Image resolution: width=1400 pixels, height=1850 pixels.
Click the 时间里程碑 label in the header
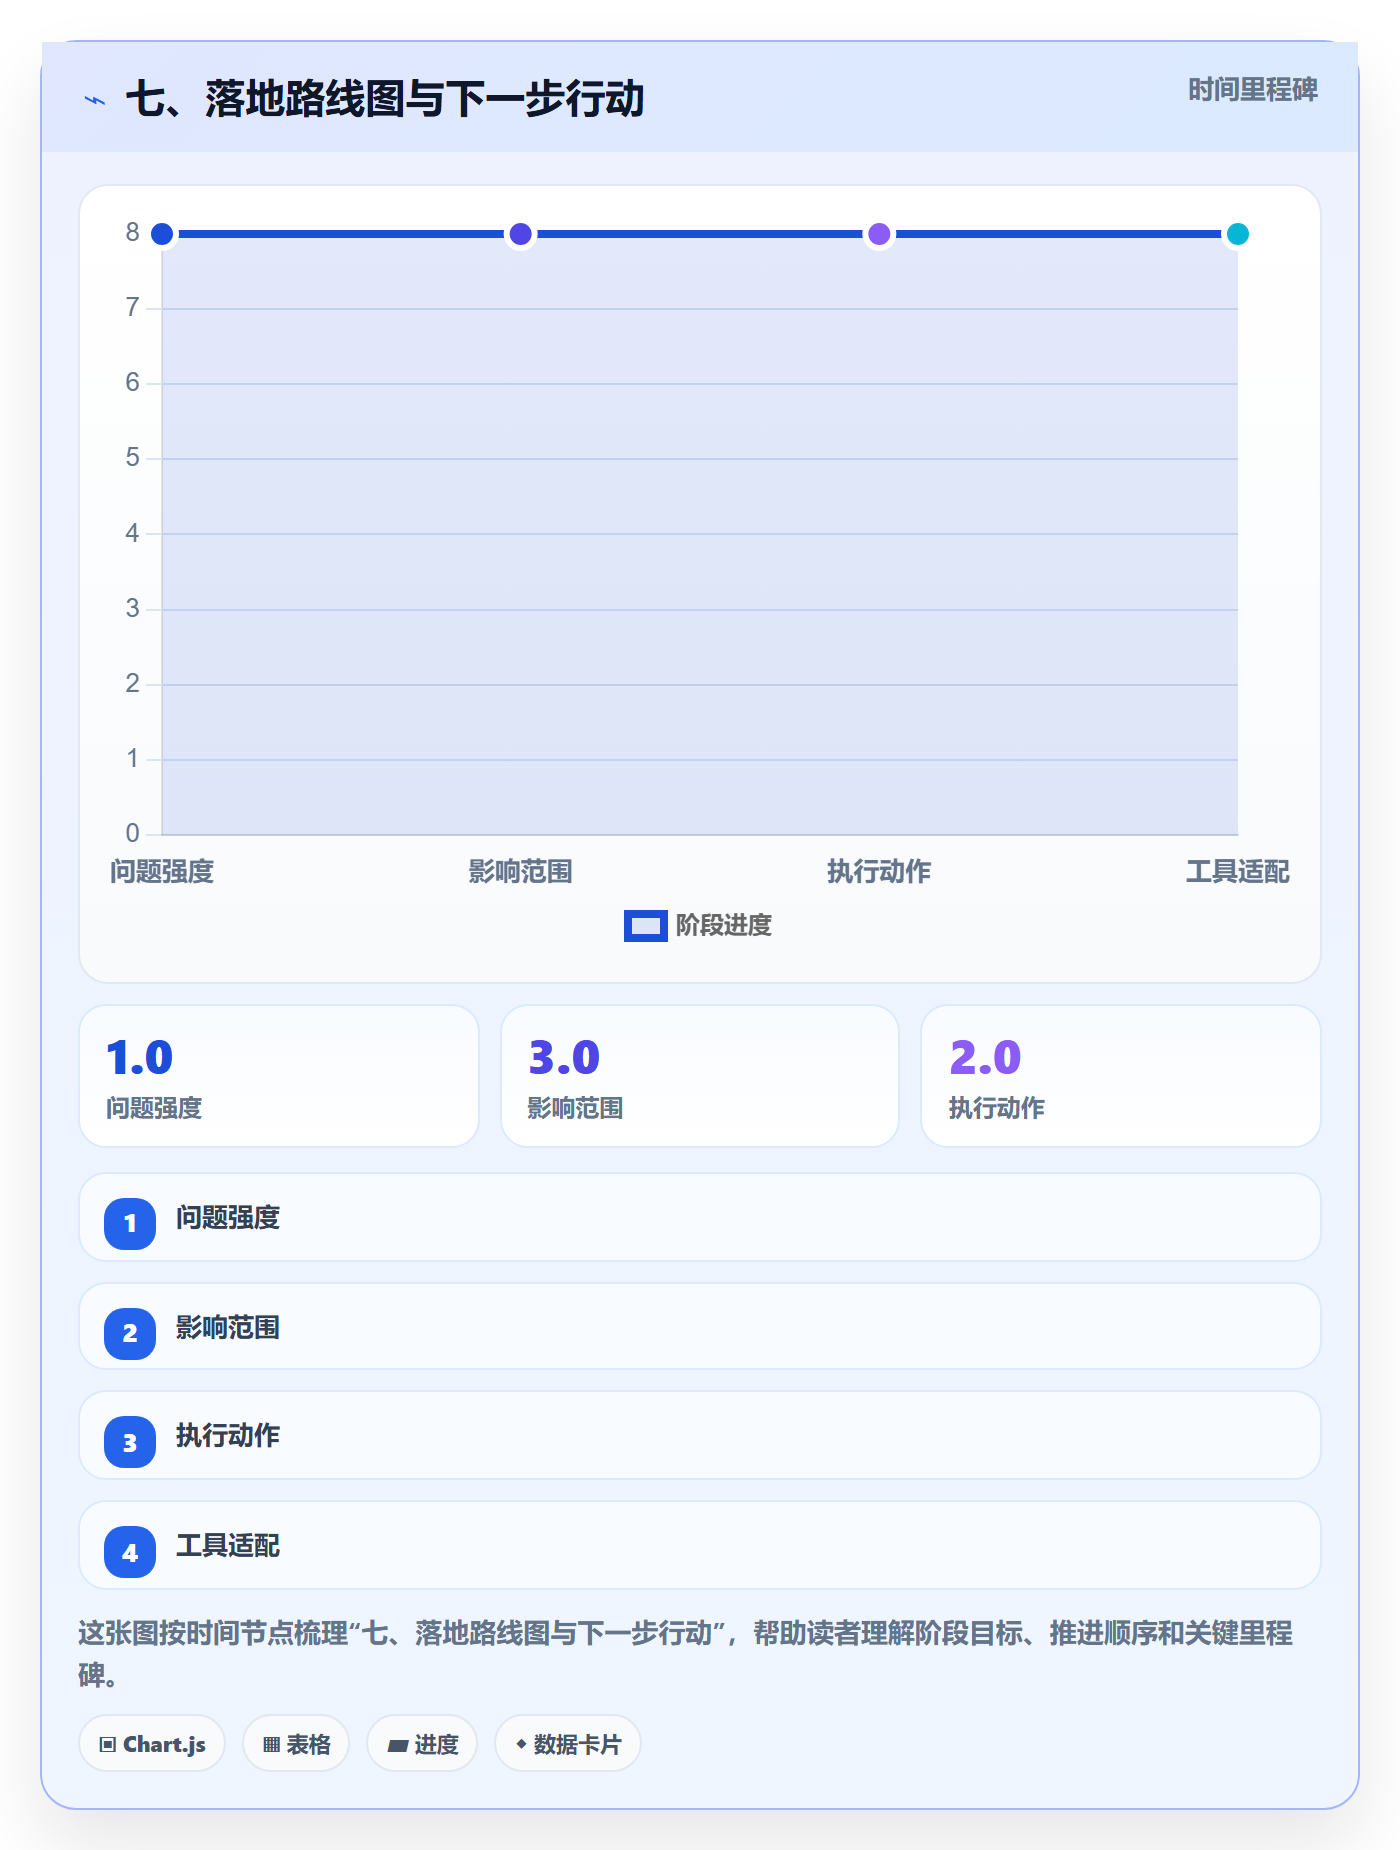[x=1252, y=90]
